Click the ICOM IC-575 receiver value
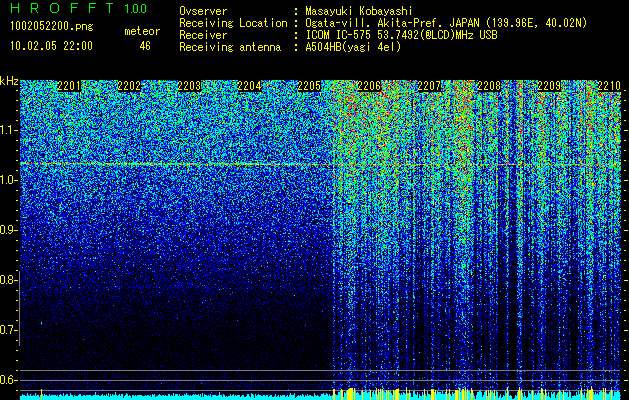 401,35
